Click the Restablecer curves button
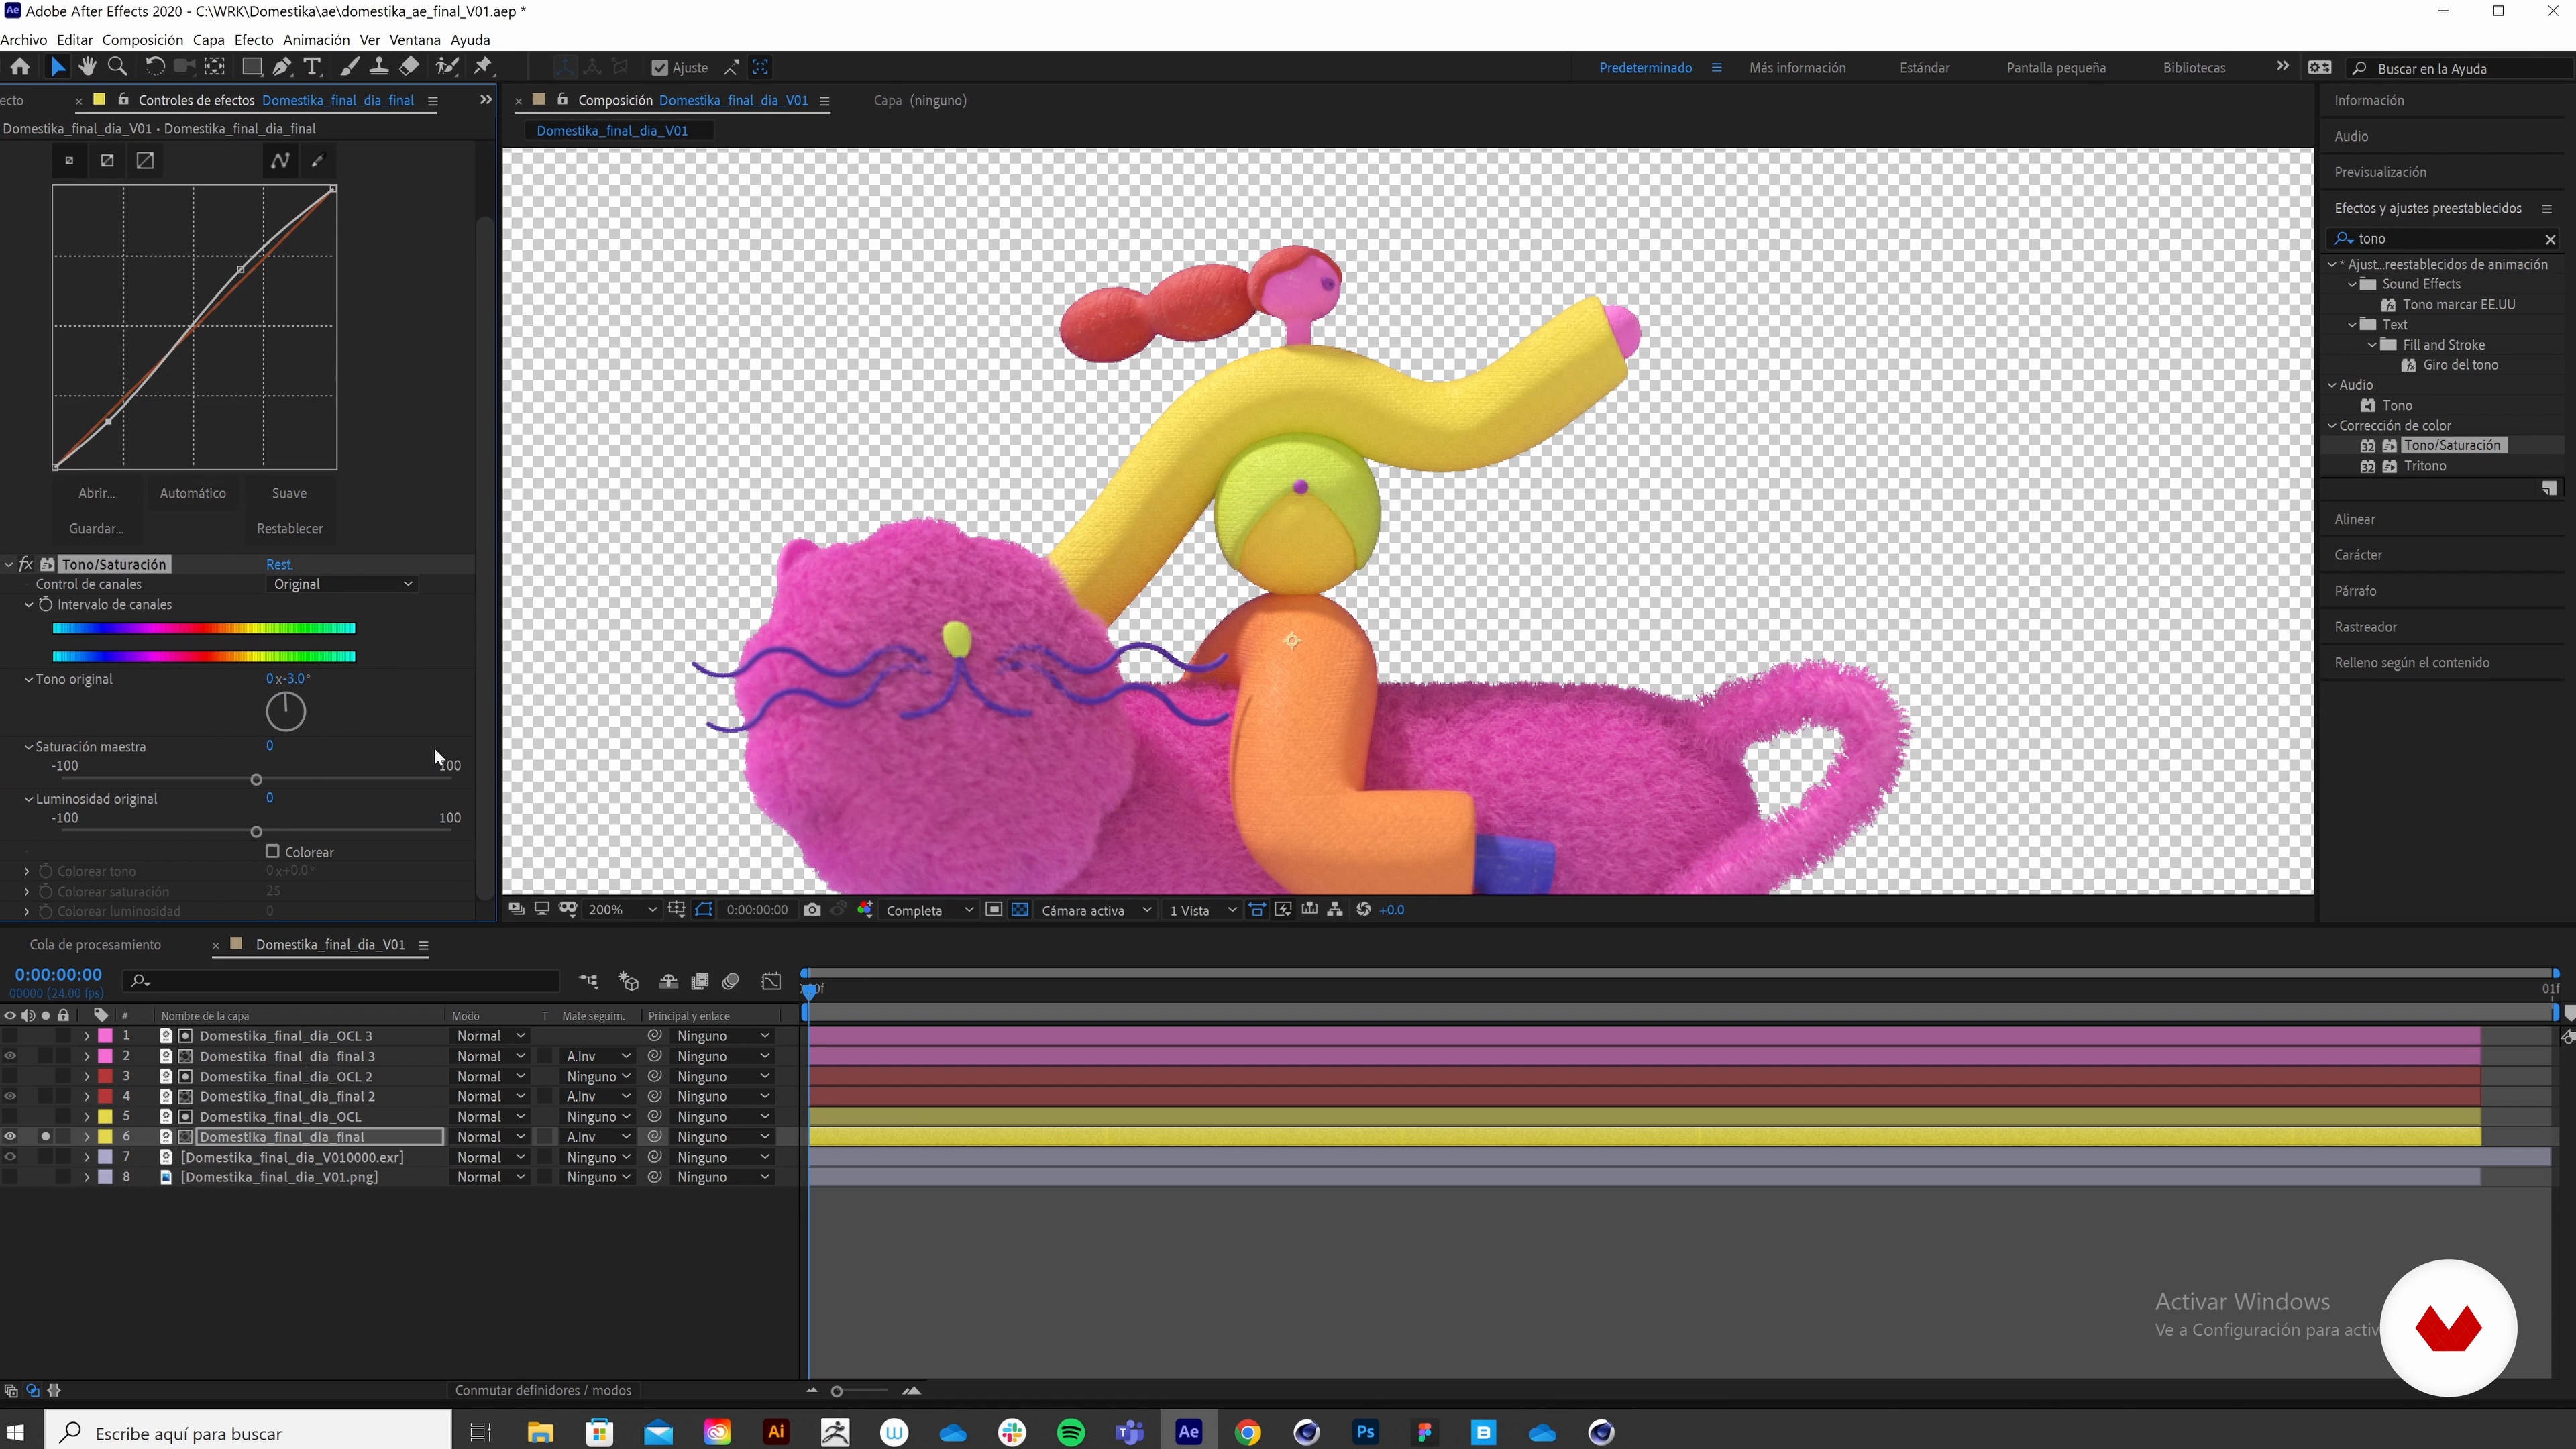The width and height of the screenshot is (2576, 1449). (289, 528)
